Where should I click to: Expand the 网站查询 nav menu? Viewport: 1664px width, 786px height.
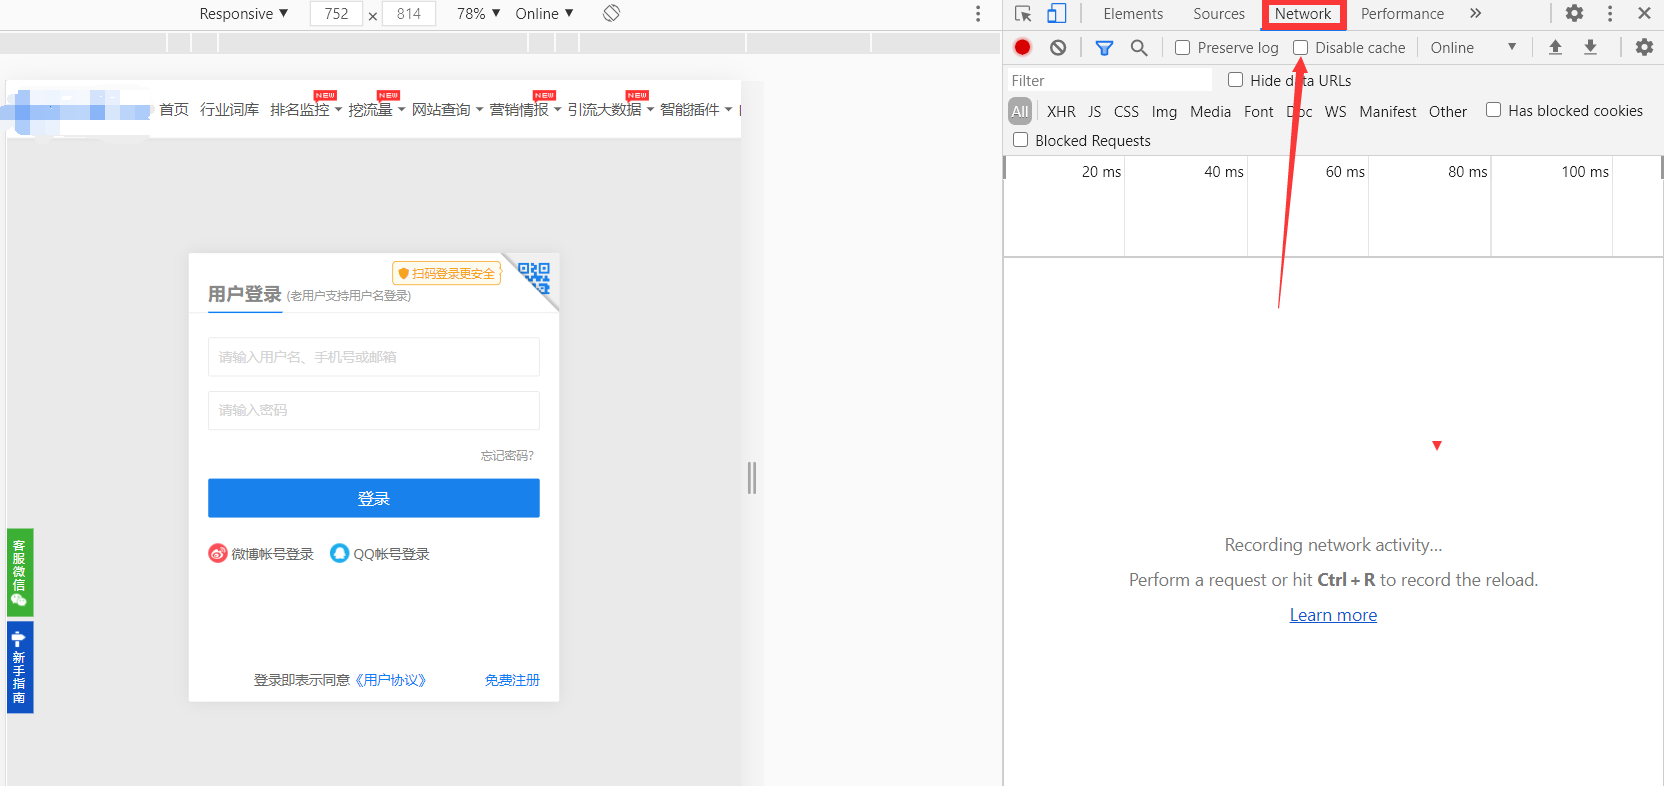447,110
